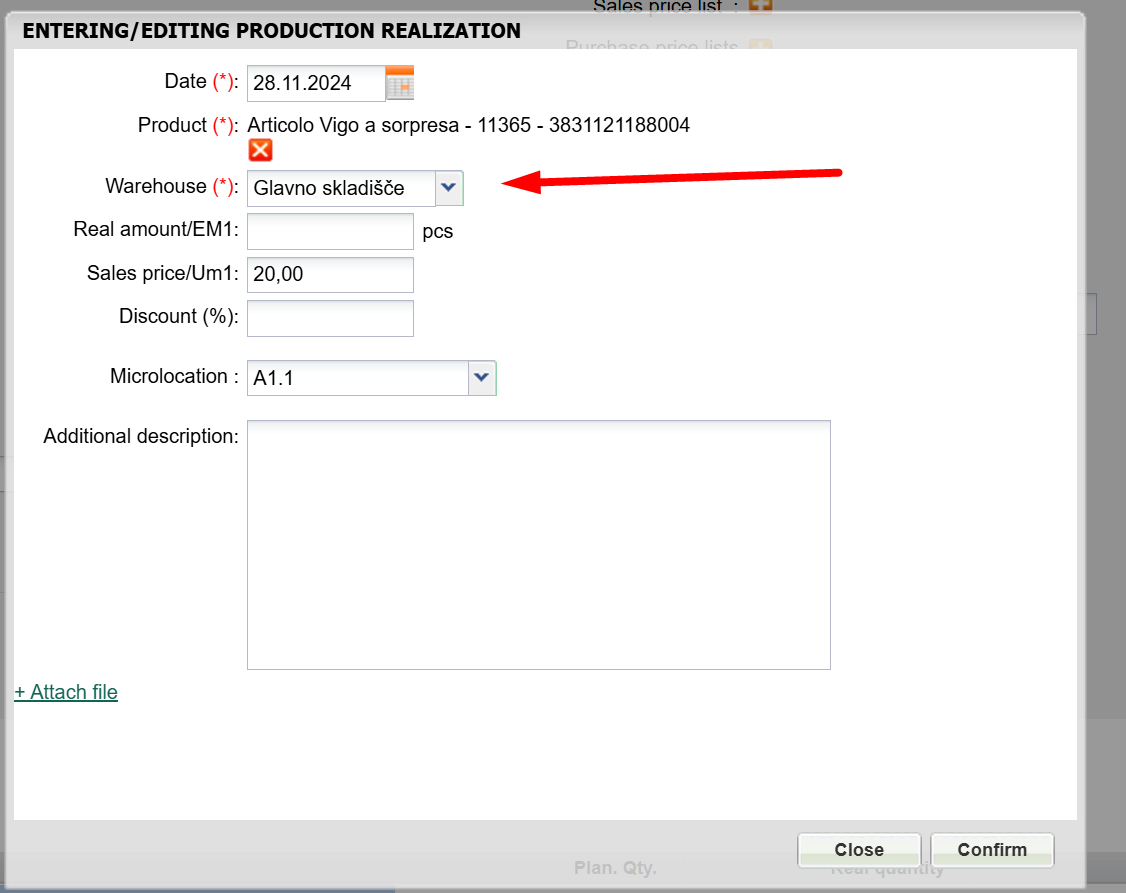Click the Additional description text area
Screen dimensions: 1126x893
point(539,545)
